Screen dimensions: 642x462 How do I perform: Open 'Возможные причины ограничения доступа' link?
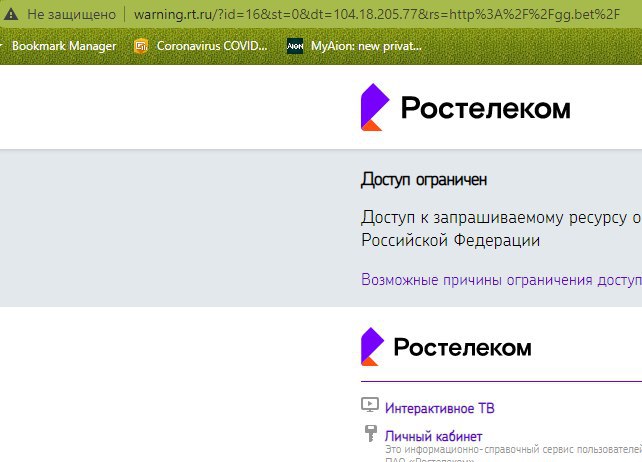pyautogui.click(x=502, y=280)
